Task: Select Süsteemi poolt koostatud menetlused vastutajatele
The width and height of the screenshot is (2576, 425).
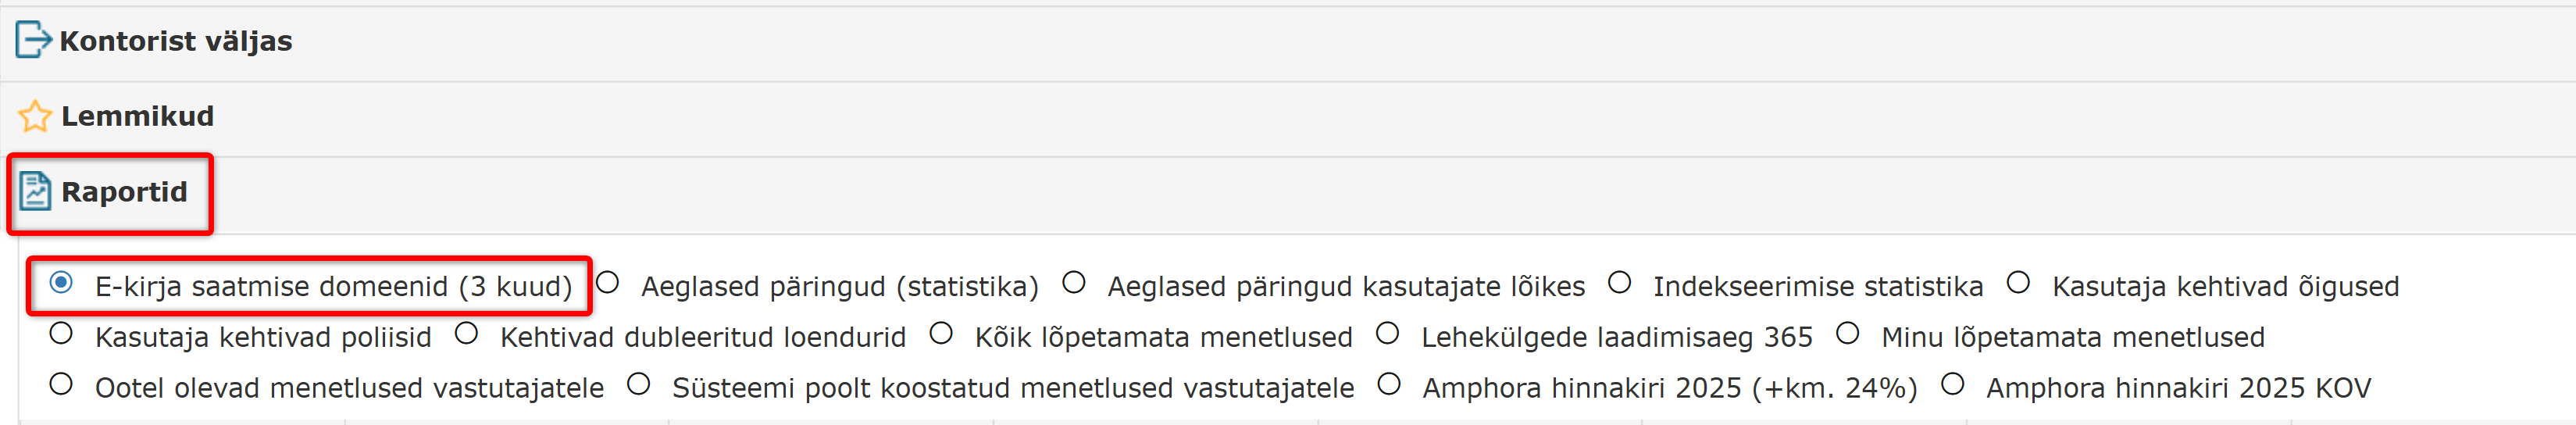Action: (639, 385)
